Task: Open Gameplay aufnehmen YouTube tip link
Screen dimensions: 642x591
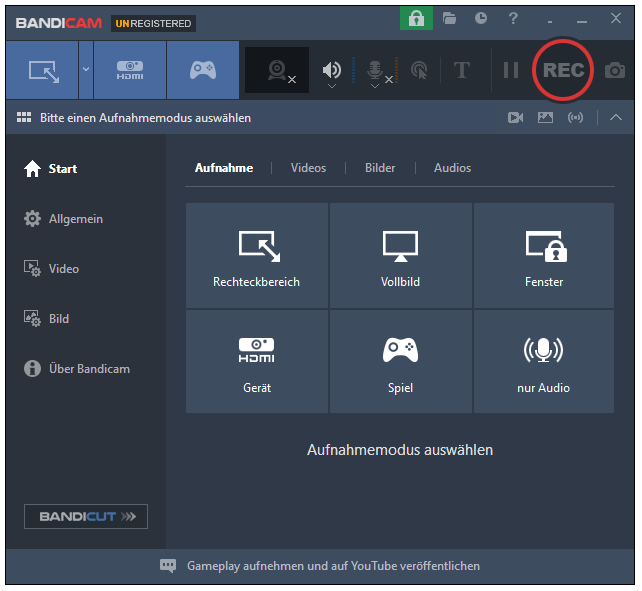Action: [333, 566]
